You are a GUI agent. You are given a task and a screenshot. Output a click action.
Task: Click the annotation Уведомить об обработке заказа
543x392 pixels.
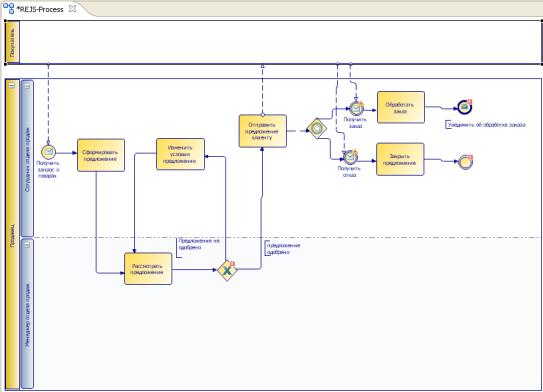(x=486, y=125)
